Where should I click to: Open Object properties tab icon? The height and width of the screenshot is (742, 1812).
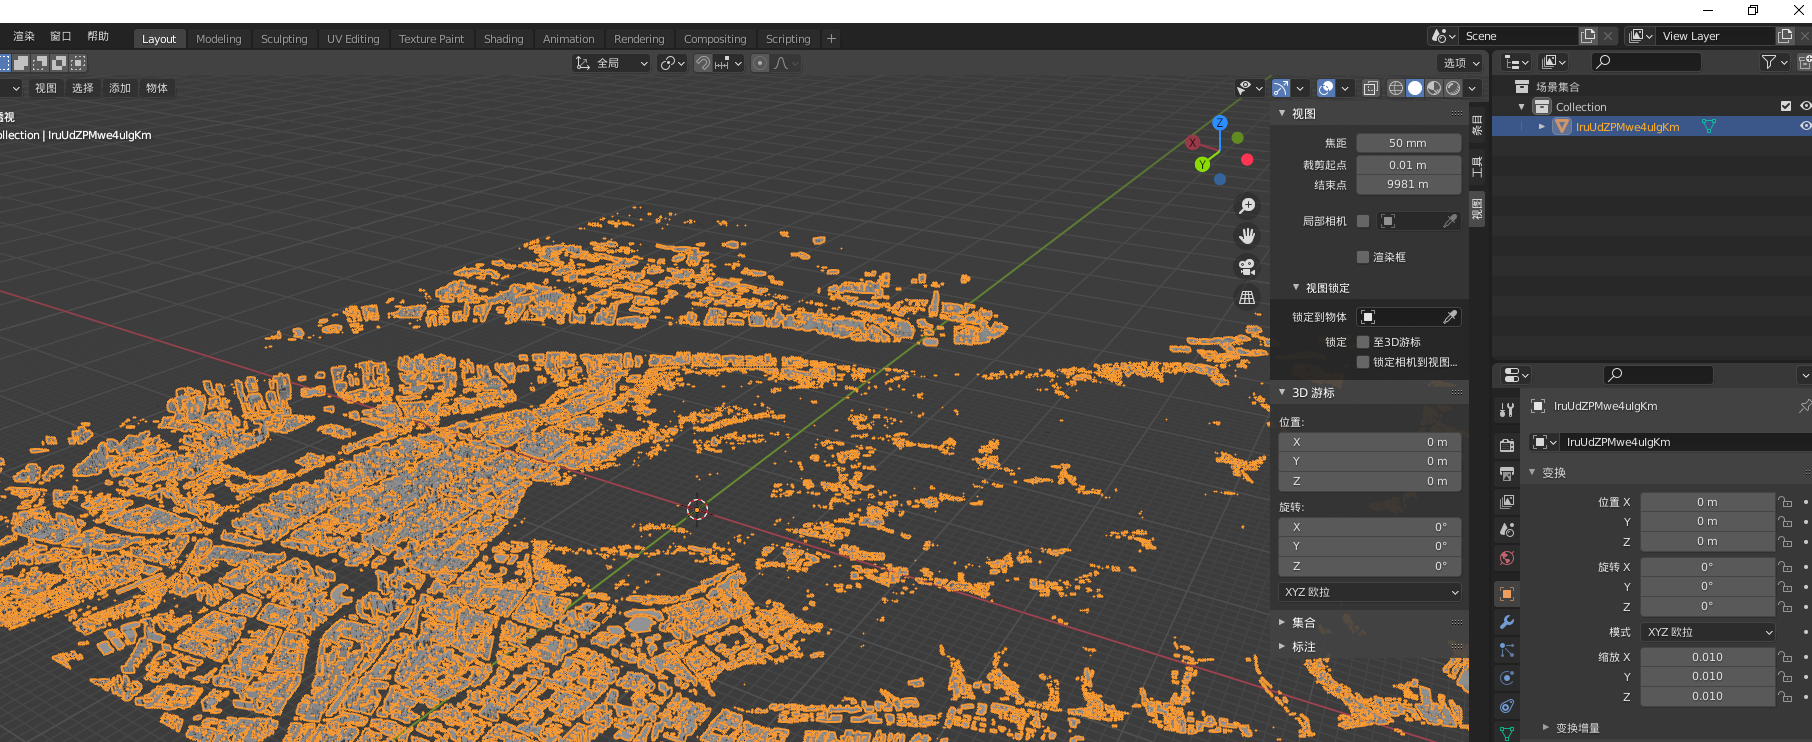point(1507,594)
